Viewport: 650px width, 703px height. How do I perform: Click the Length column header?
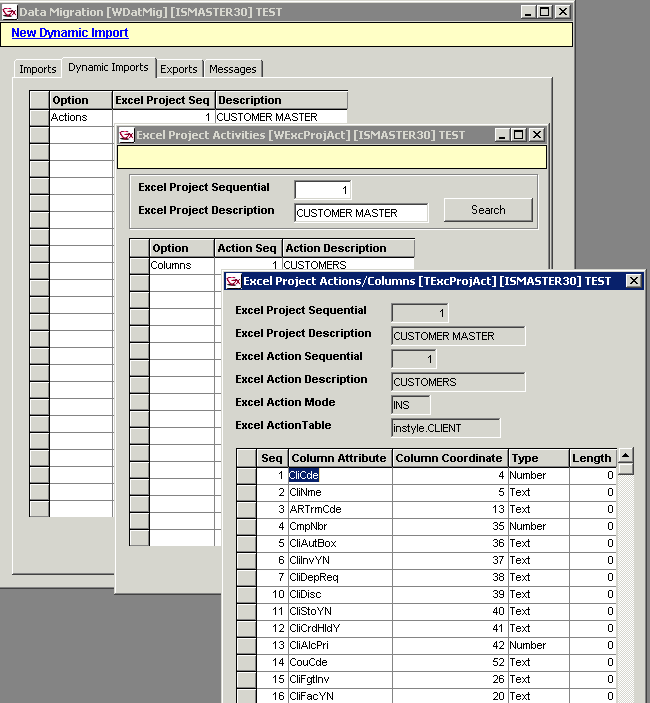593,458
